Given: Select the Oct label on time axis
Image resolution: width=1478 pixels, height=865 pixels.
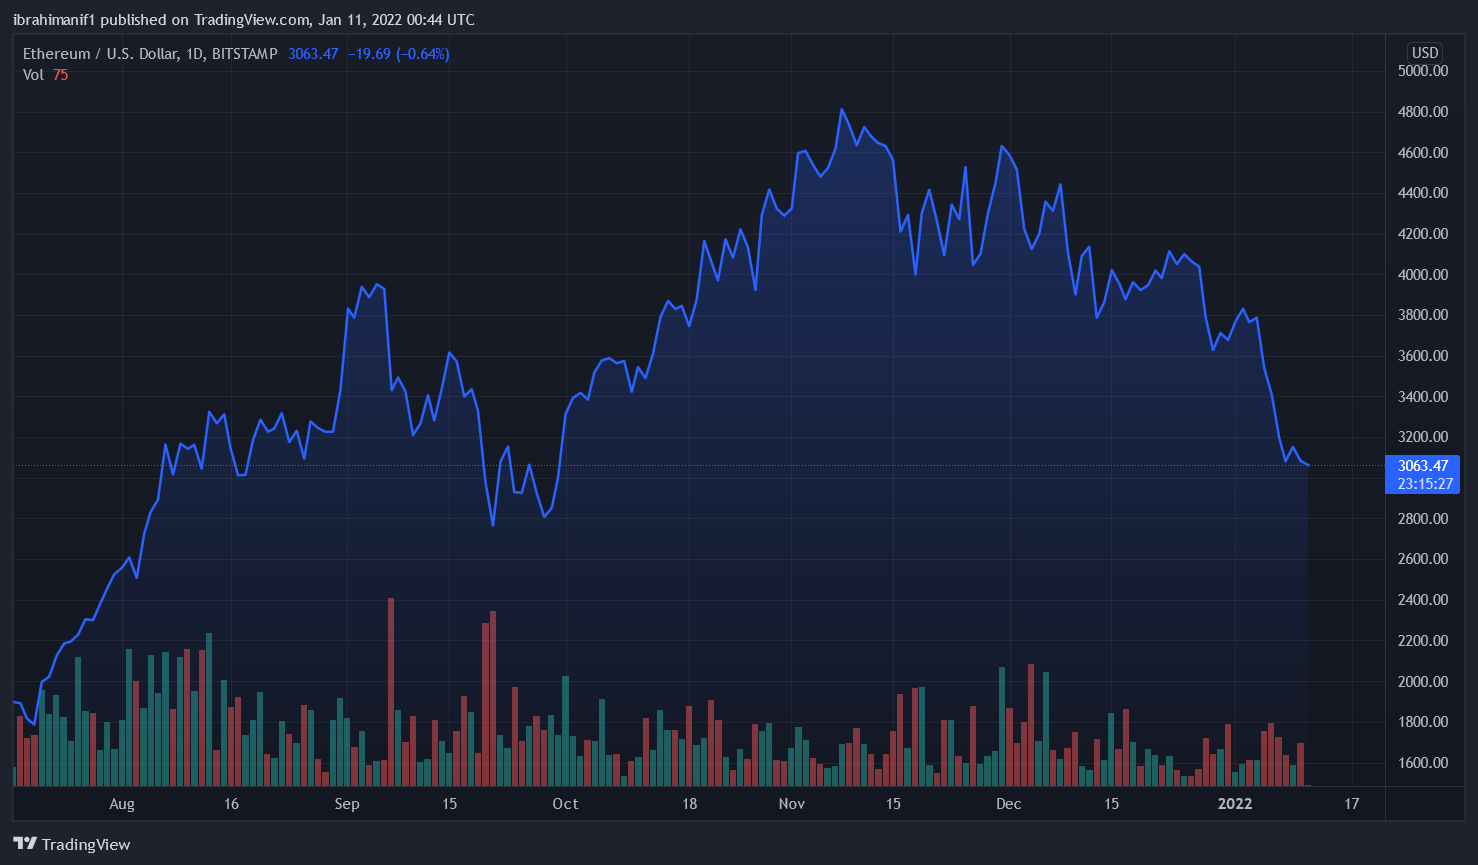Looking at the screenshot, I should click(565, 804).
